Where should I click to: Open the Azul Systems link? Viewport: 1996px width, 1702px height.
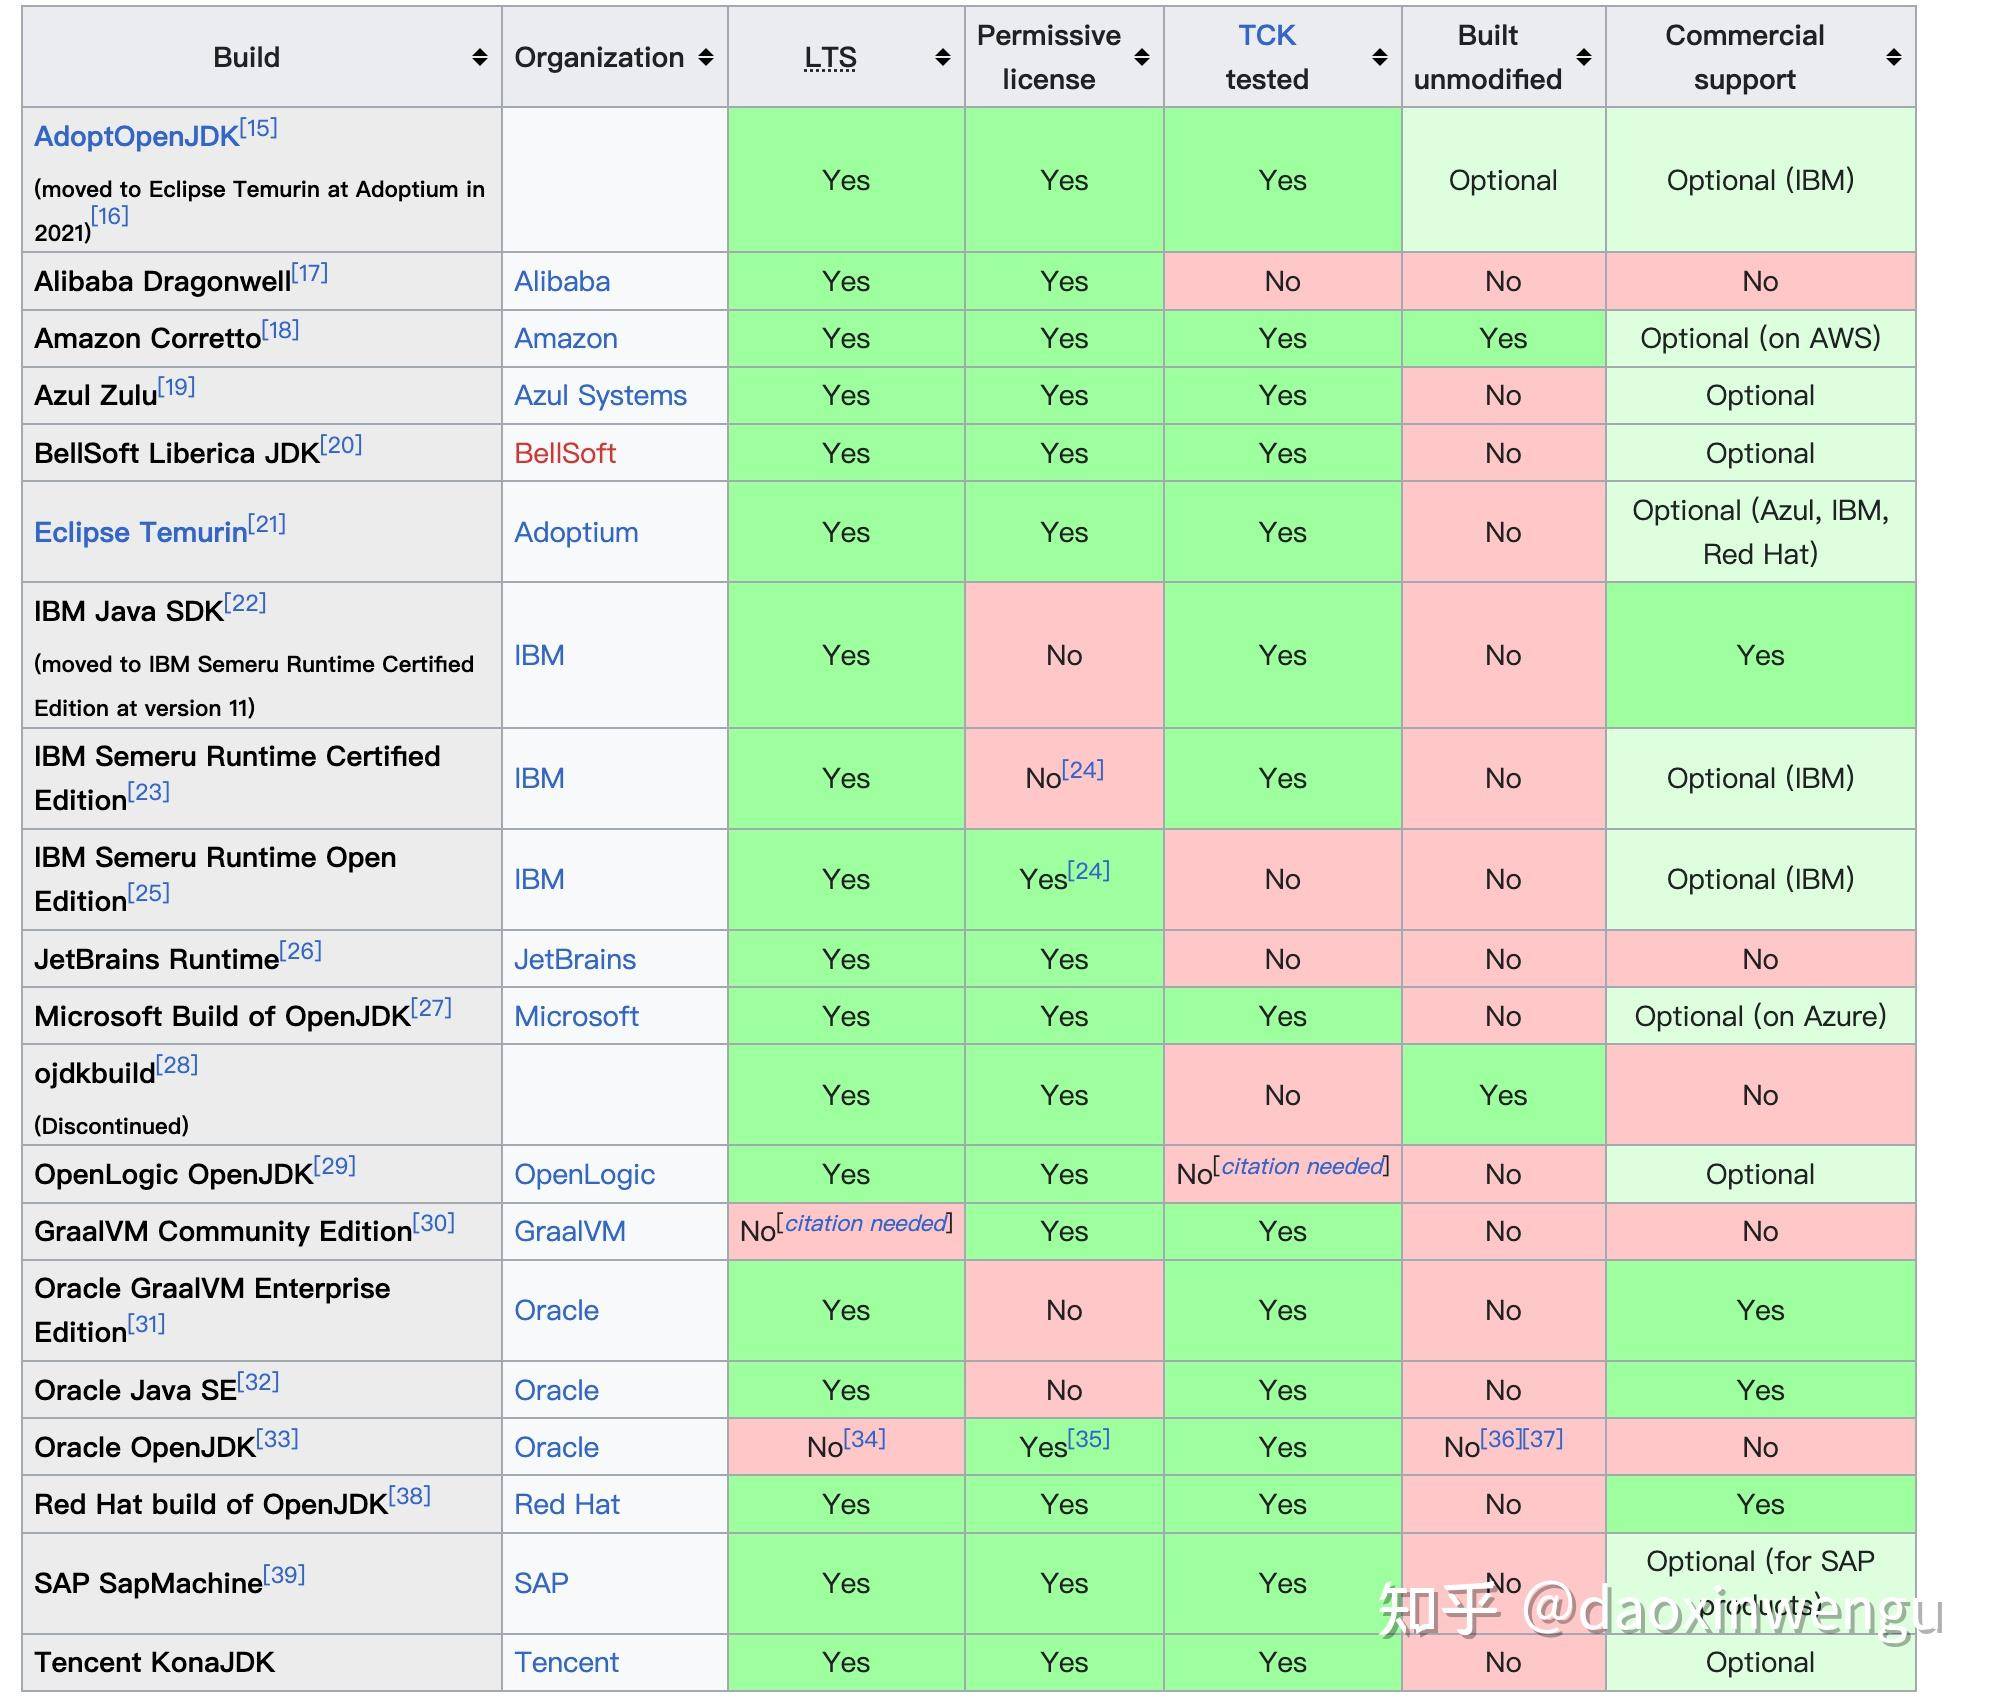(600, 396)
